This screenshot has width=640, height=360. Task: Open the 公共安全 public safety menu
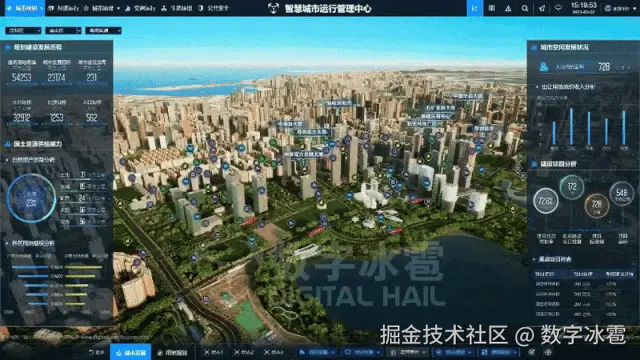click(213, 8)
